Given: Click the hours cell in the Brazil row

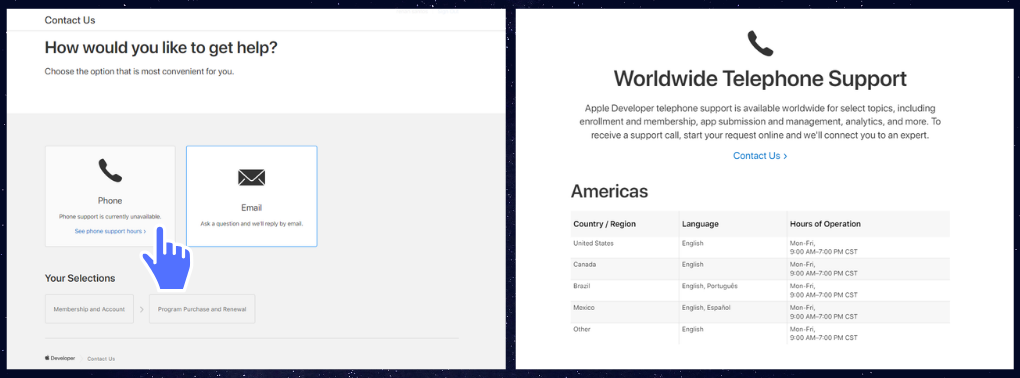Looking at the screenshot, I should pos(868,290).
